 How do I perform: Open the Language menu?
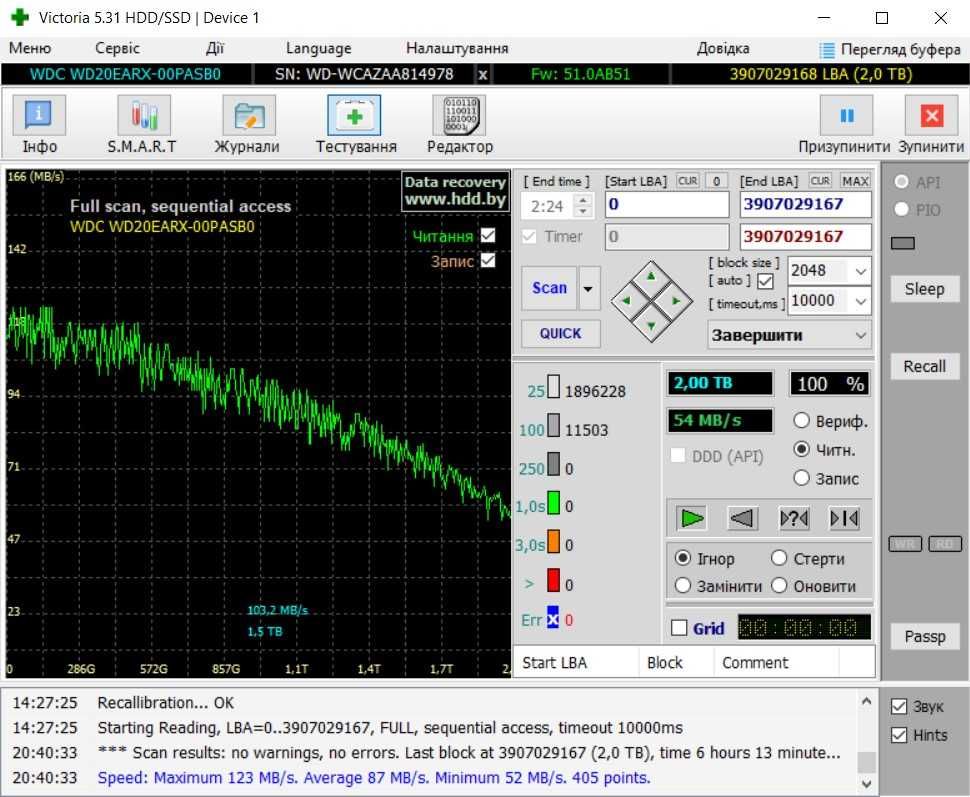click(318, 48)
